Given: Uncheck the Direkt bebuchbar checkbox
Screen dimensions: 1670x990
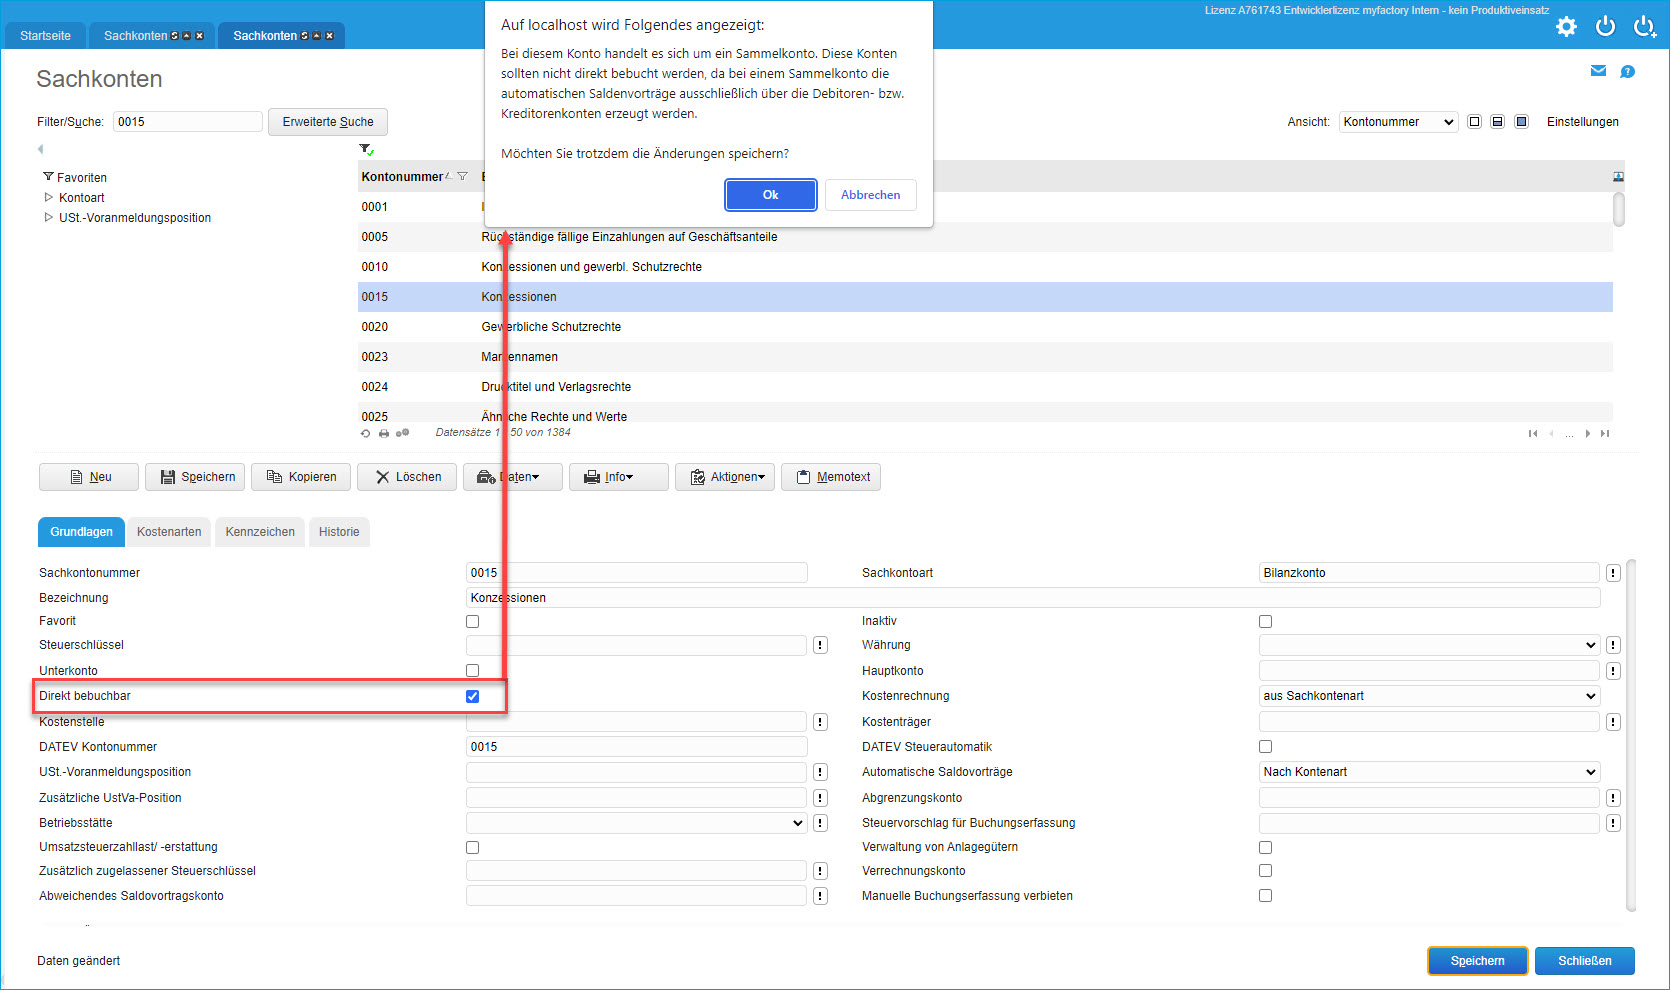Looking at the screenshot, I should [473, 697].
